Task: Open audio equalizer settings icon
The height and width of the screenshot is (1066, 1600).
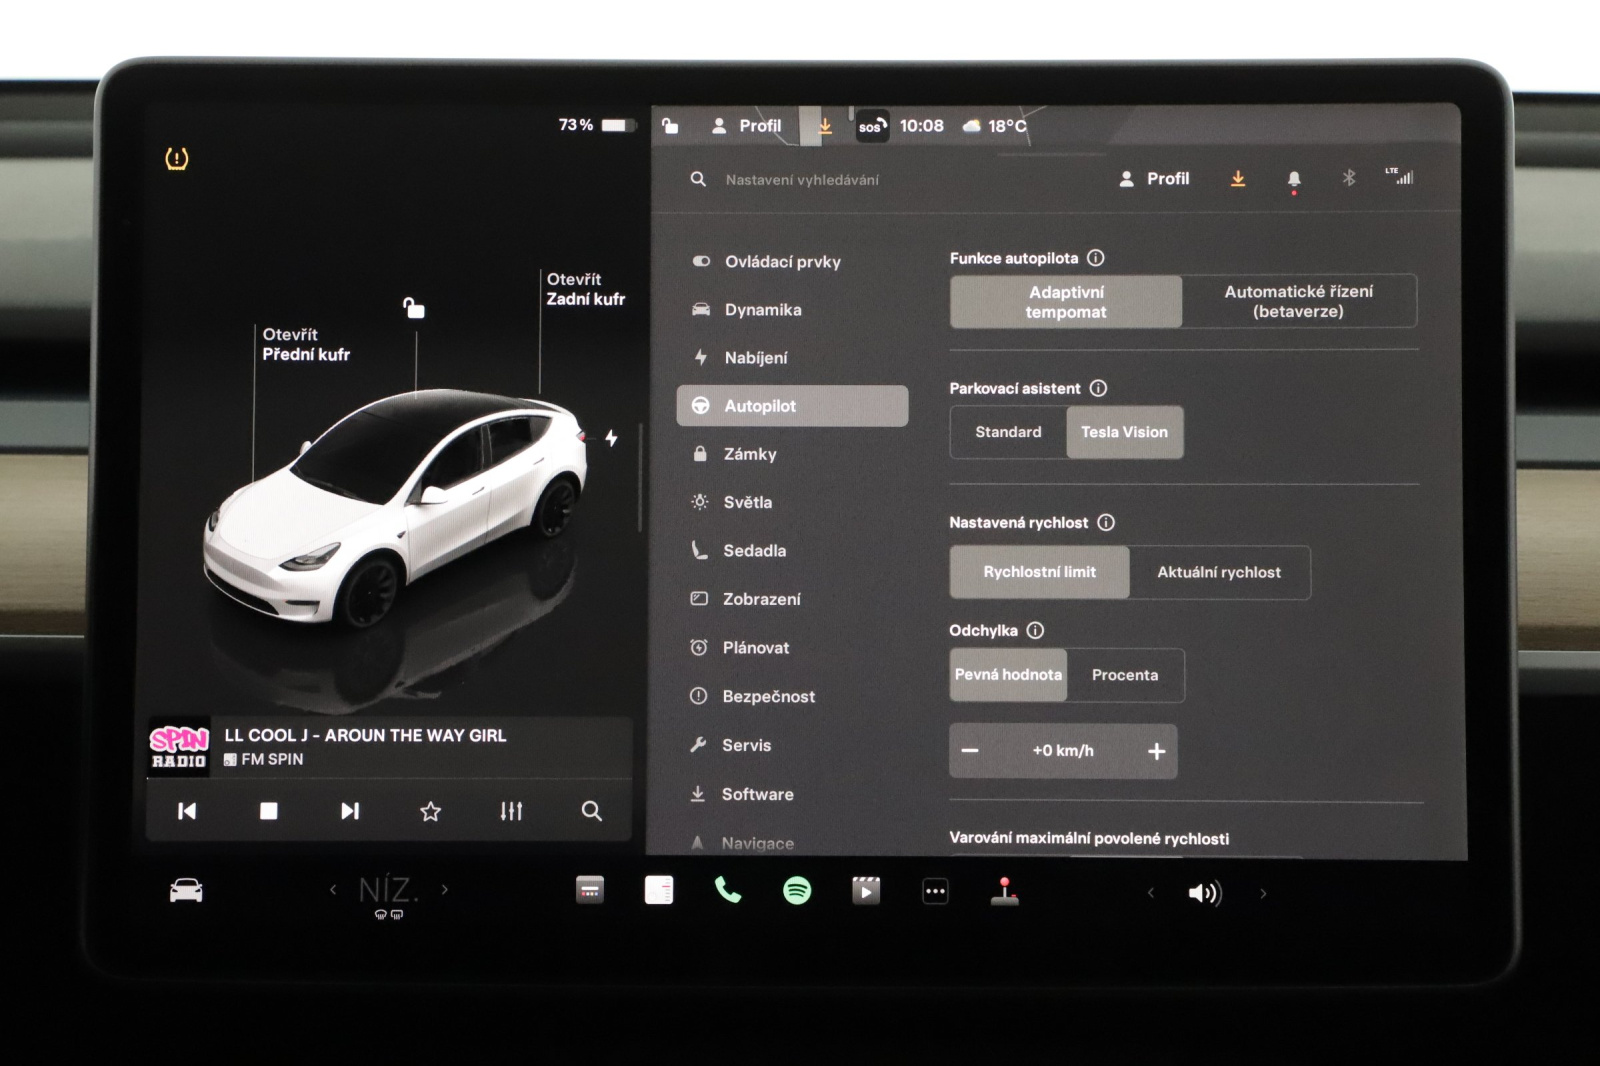Action: [511, 811]
